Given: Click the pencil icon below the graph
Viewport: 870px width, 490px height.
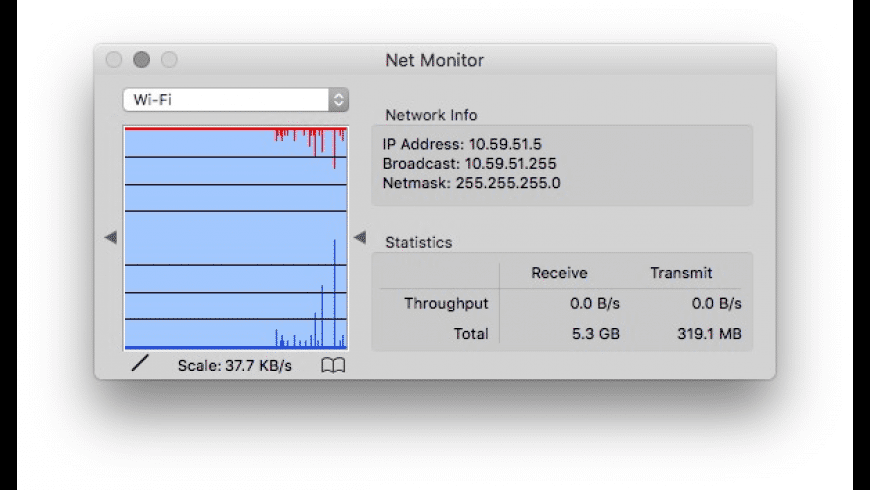Looking at the screenshot, I should click(139, 365).
